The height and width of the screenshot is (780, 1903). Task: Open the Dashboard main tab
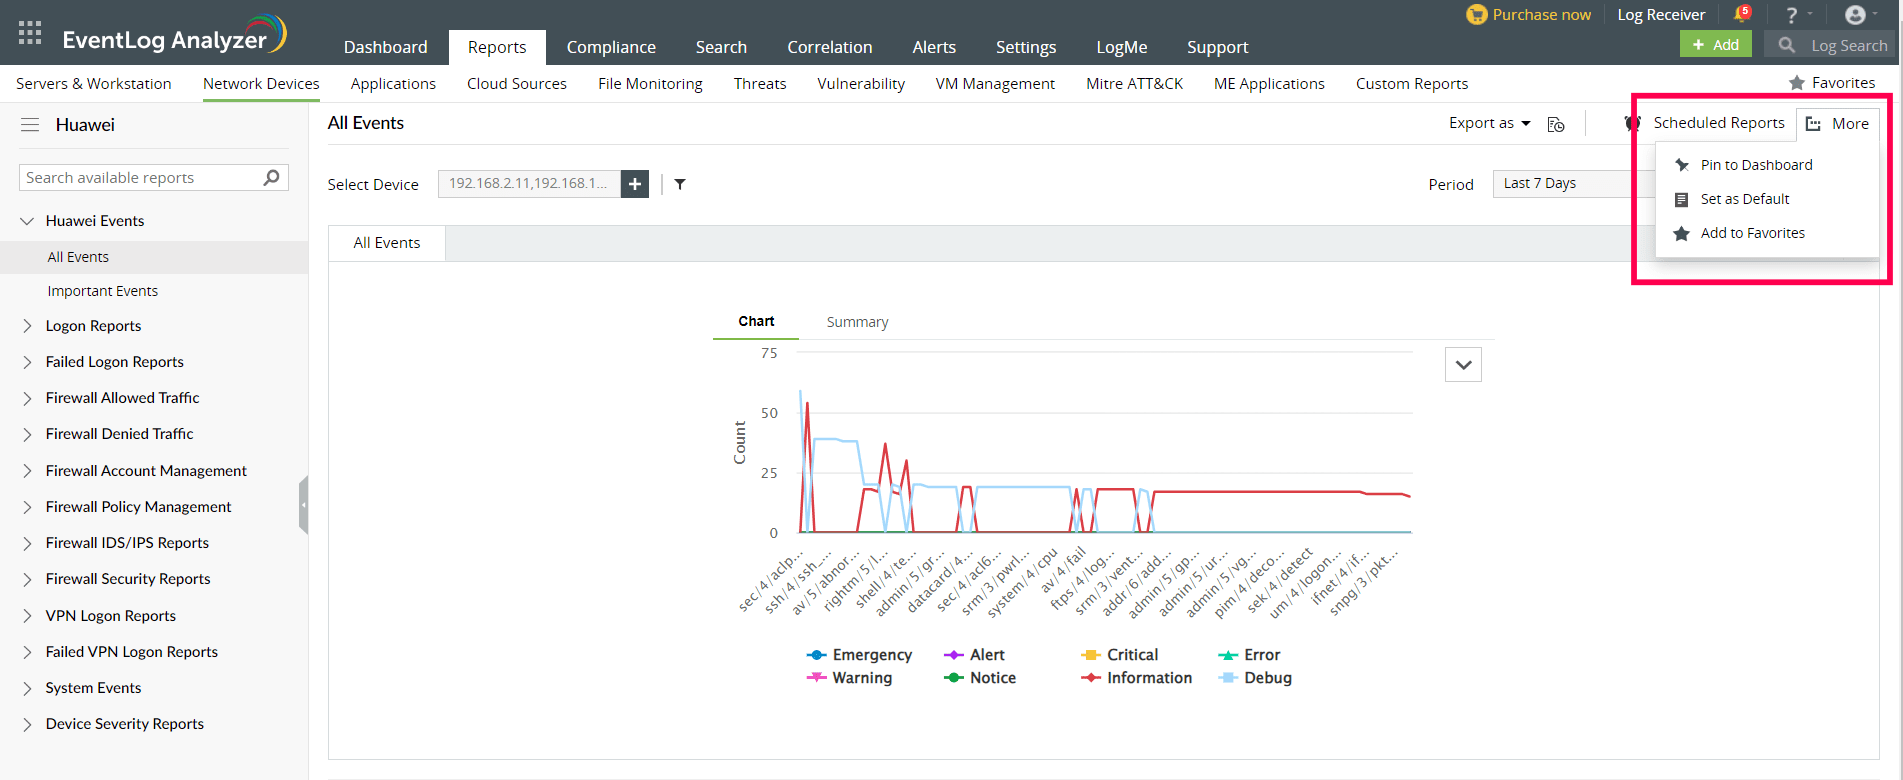coord(385,47)
